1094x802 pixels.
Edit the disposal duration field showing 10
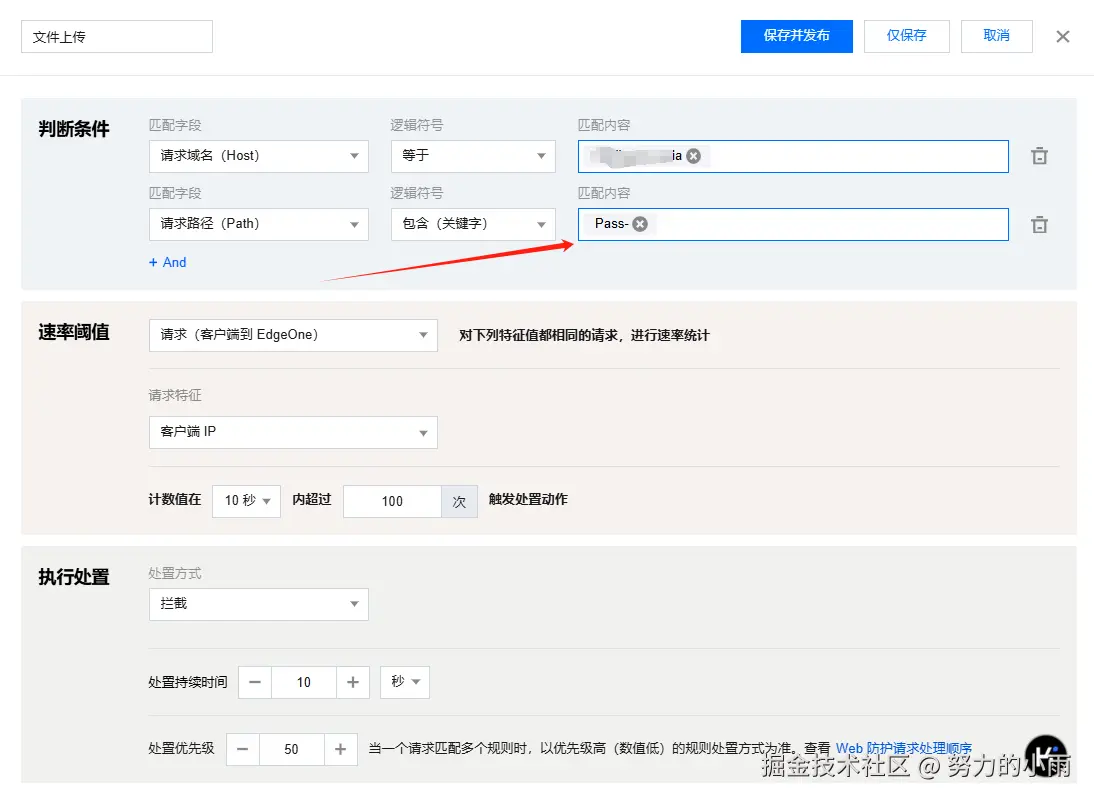pos(304,682)
